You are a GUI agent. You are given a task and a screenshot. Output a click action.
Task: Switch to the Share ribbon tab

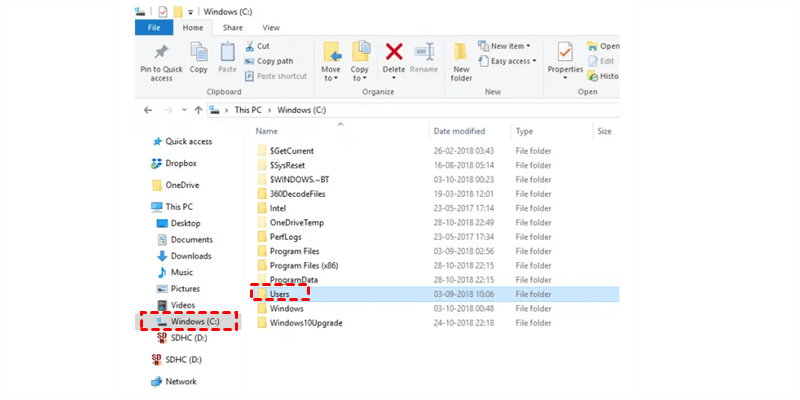tap(233, 28)
